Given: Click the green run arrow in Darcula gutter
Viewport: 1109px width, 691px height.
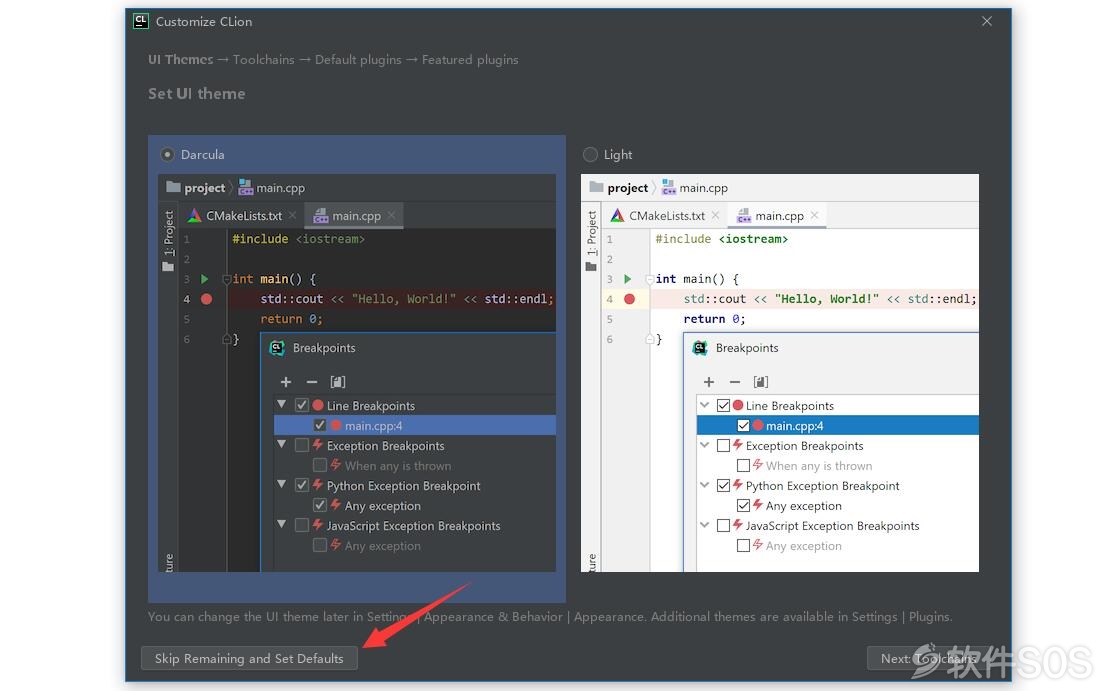Looking at the screenshot, I should click(204, 279).
